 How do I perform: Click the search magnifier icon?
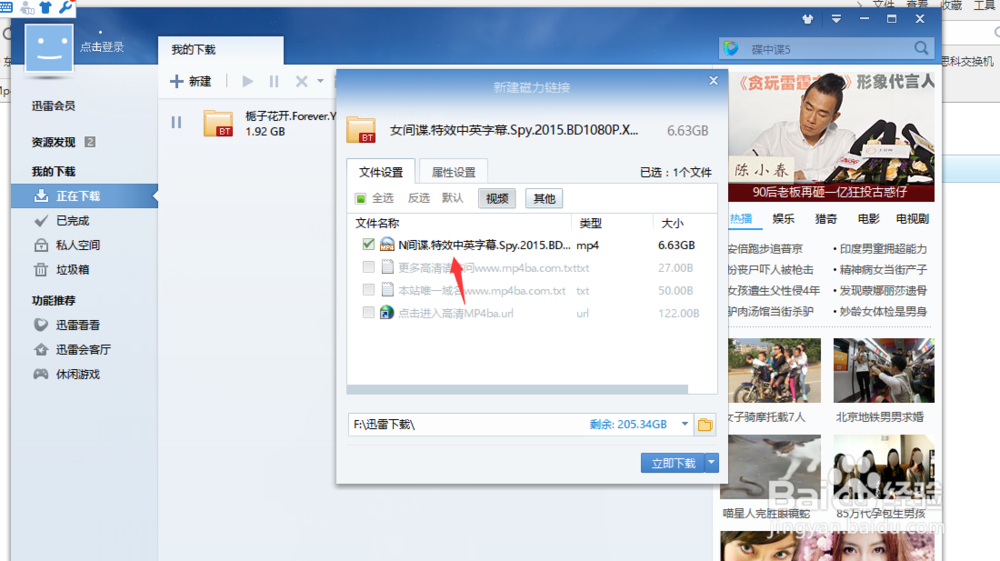(x=921, y=48)
